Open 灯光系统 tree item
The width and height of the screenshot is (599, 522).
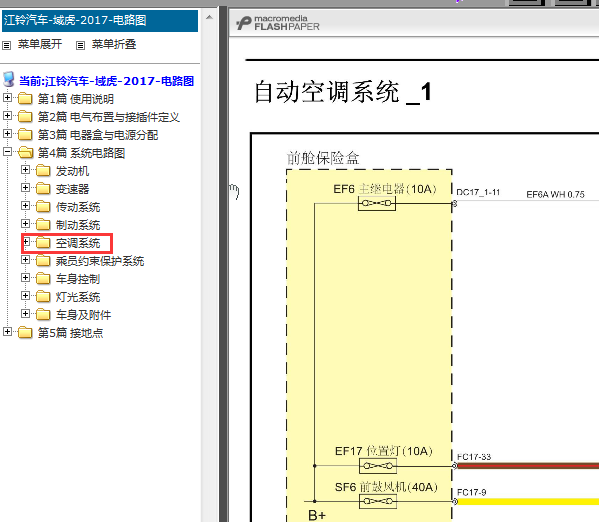[78, 297]
